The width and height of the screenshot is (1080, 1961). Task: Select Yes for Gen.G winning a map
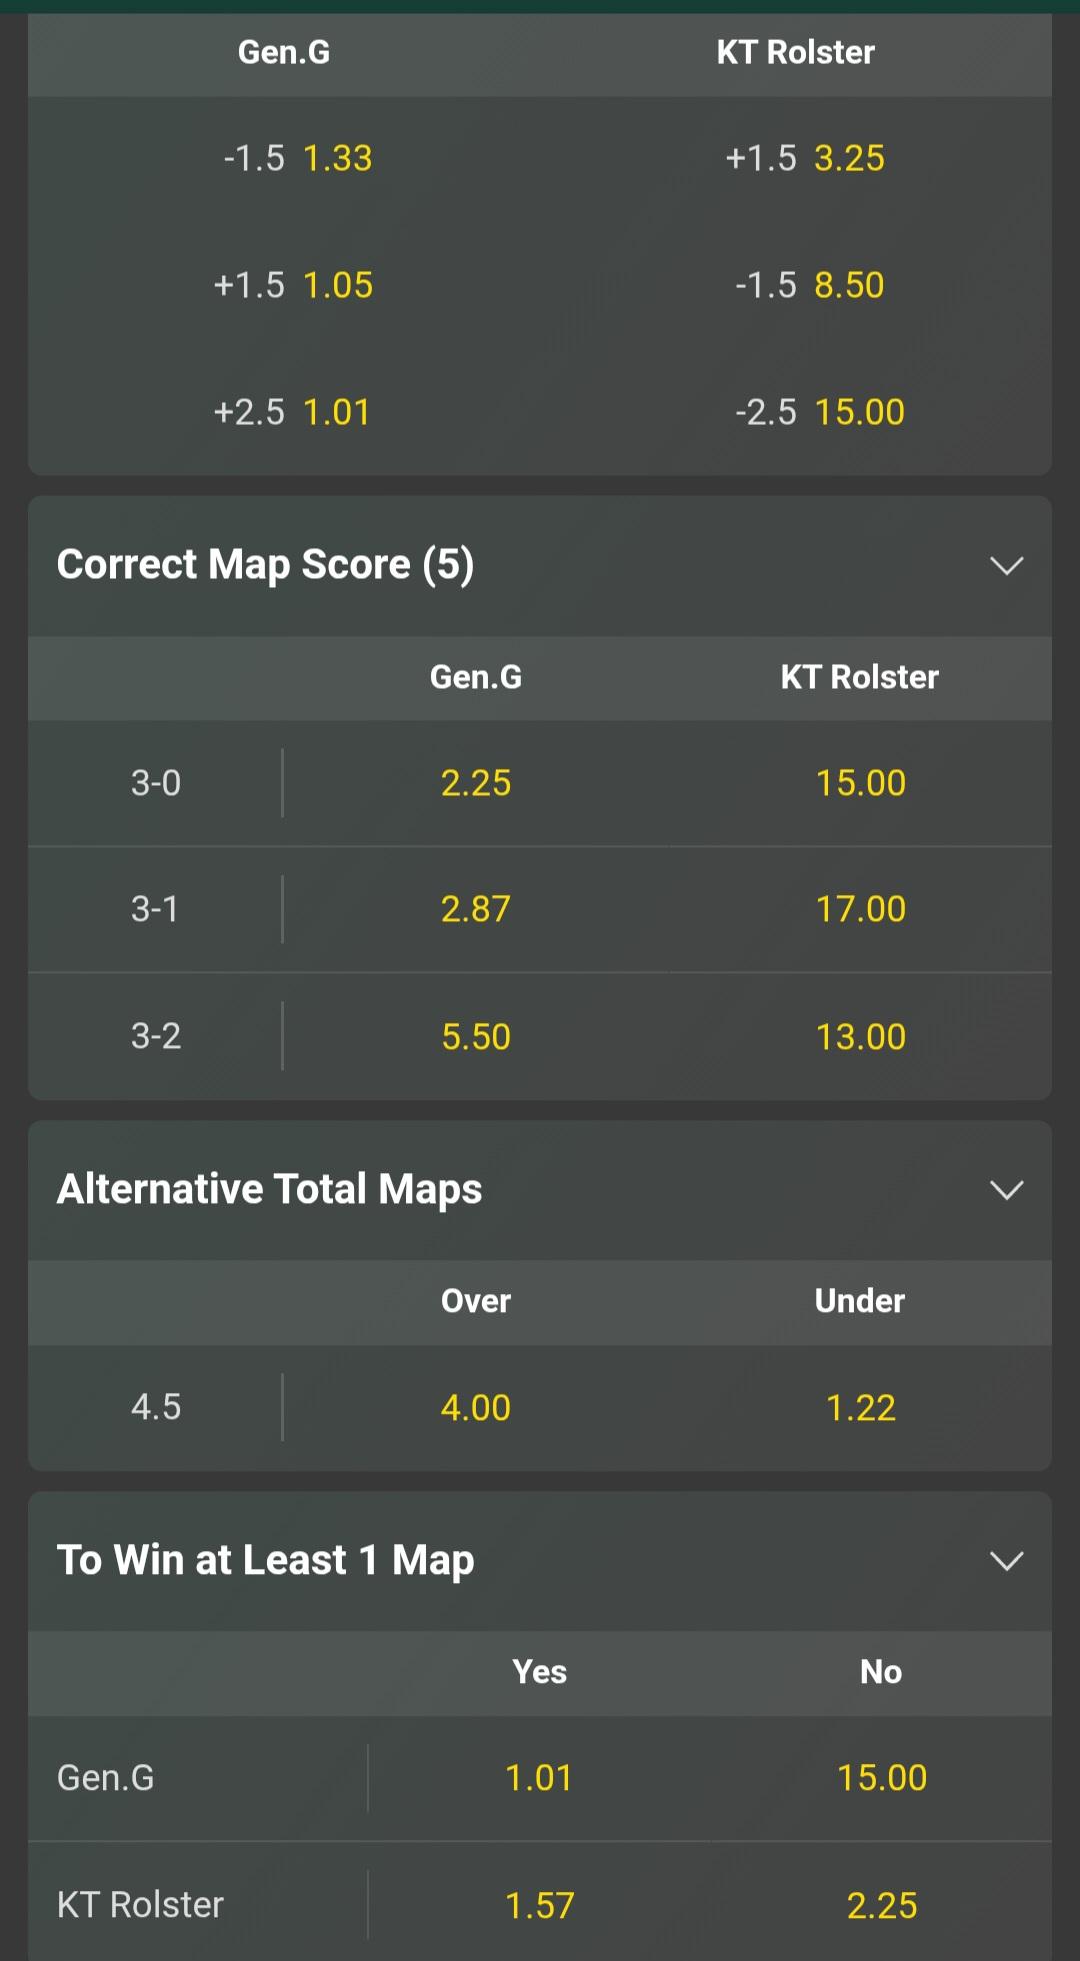[x=539, y=1778]
